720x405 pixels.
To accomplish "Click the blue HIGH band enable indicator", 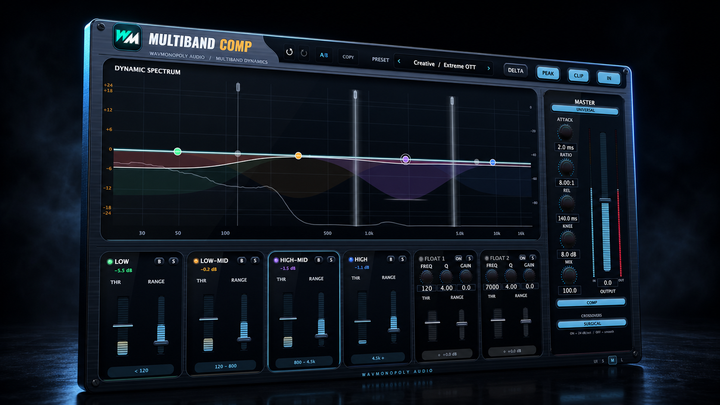I will [351, 259].
